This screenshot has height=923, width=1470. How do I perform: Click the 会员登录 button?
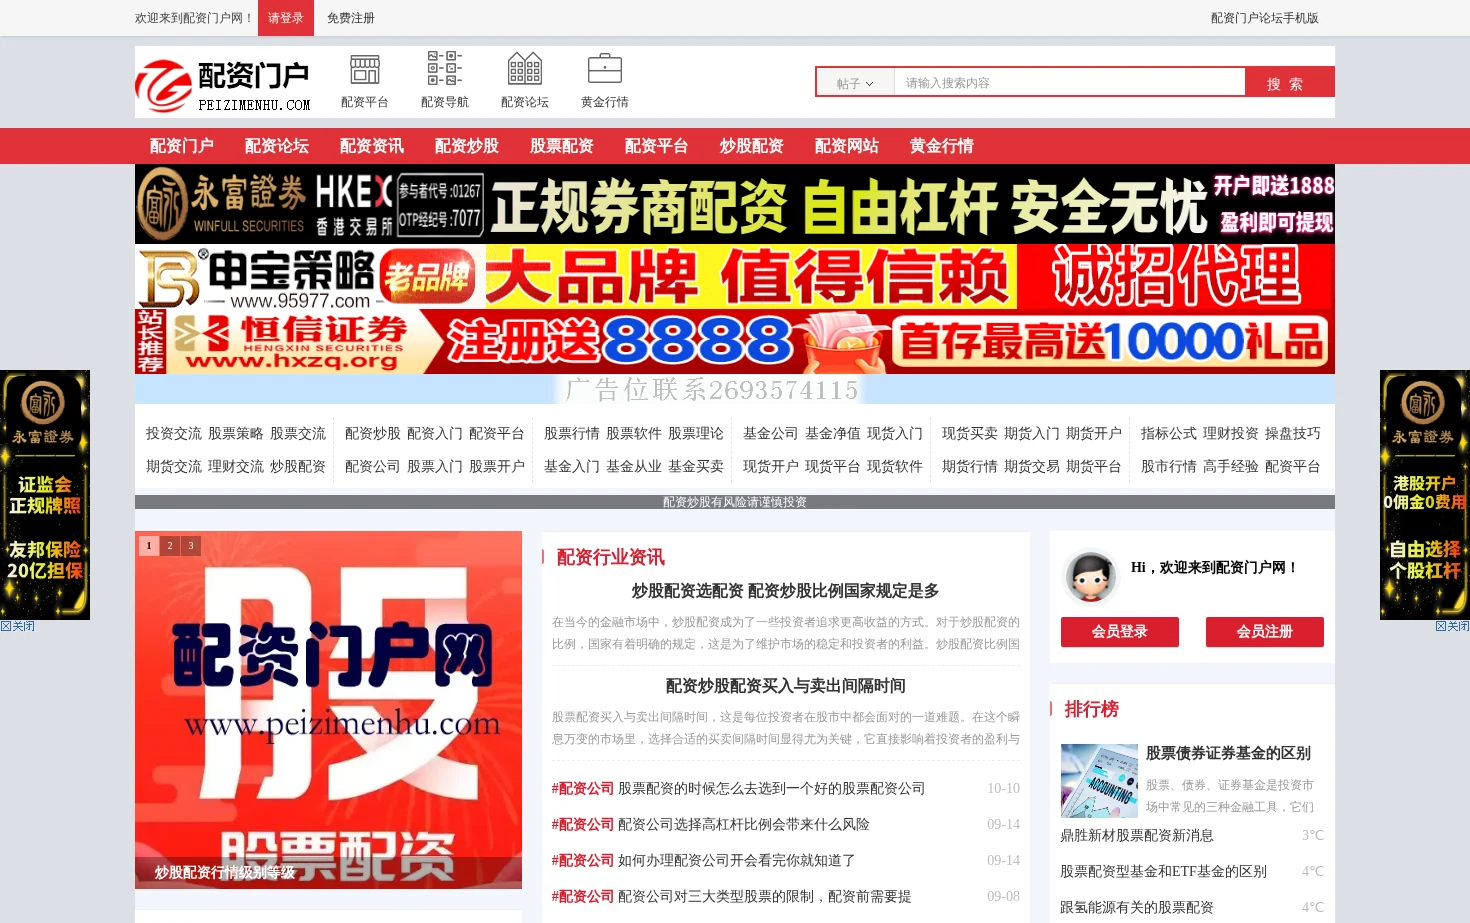(x=1120, y=632)
